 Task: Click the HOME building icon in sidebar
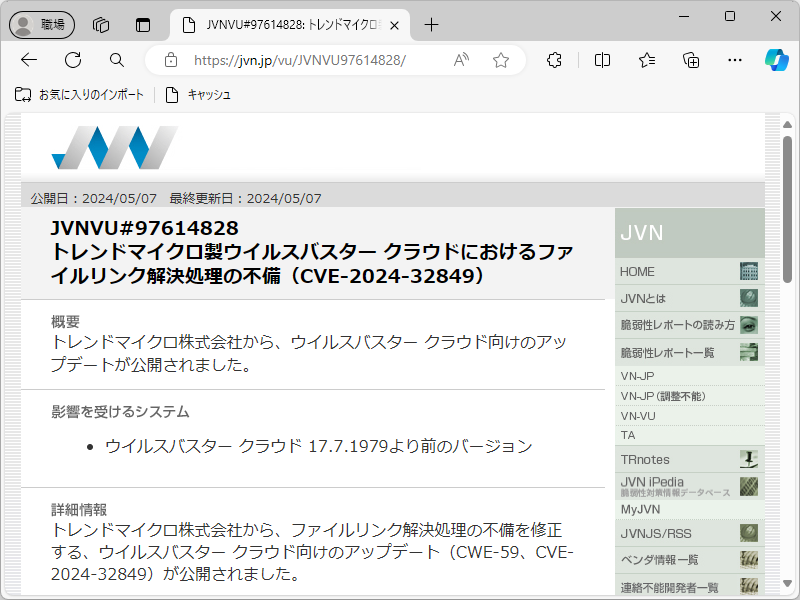pyautogui.click(x=748, y=271)
